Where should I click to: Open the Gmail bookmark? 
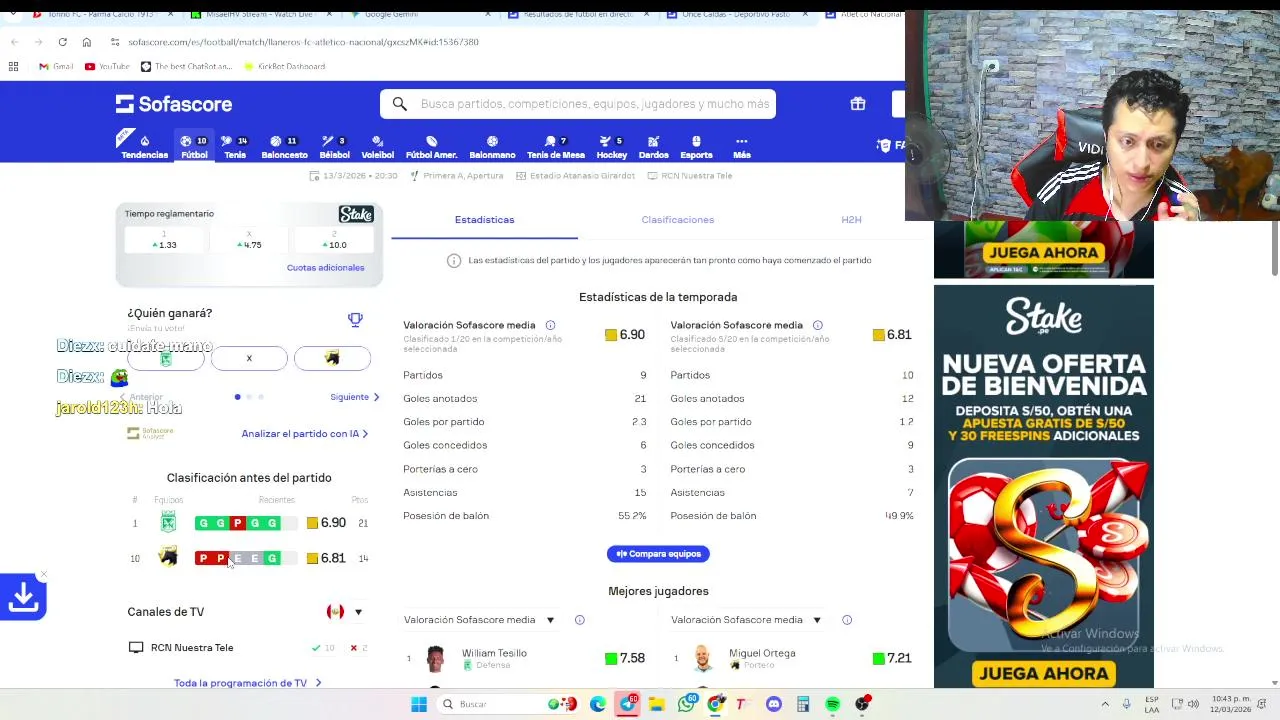click(x=56, y=66)
